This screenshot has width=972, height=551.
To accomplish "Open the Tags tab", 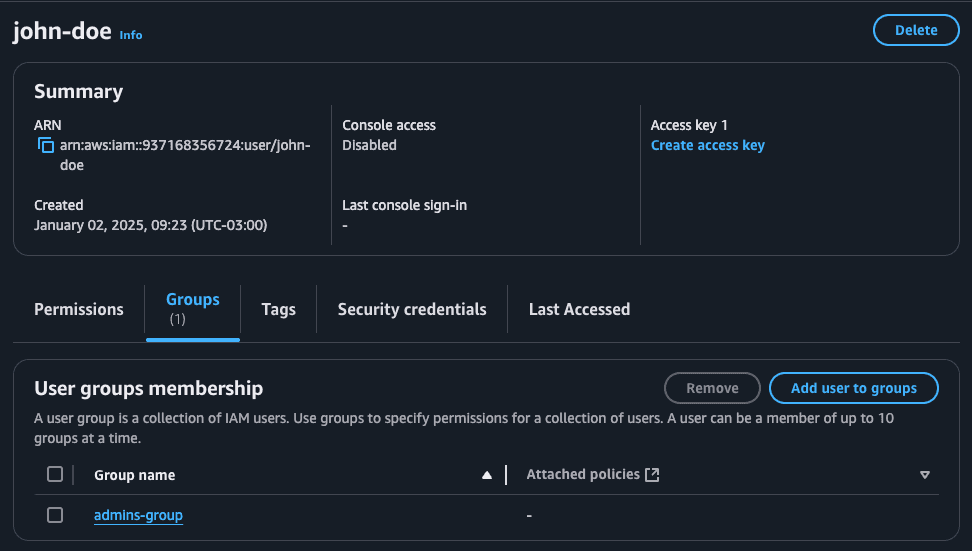I will (278, 309).
